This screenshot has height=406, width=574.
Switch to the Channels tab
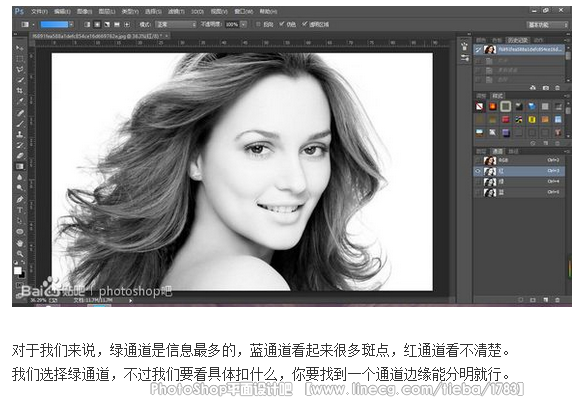click(x=497, y=151)
